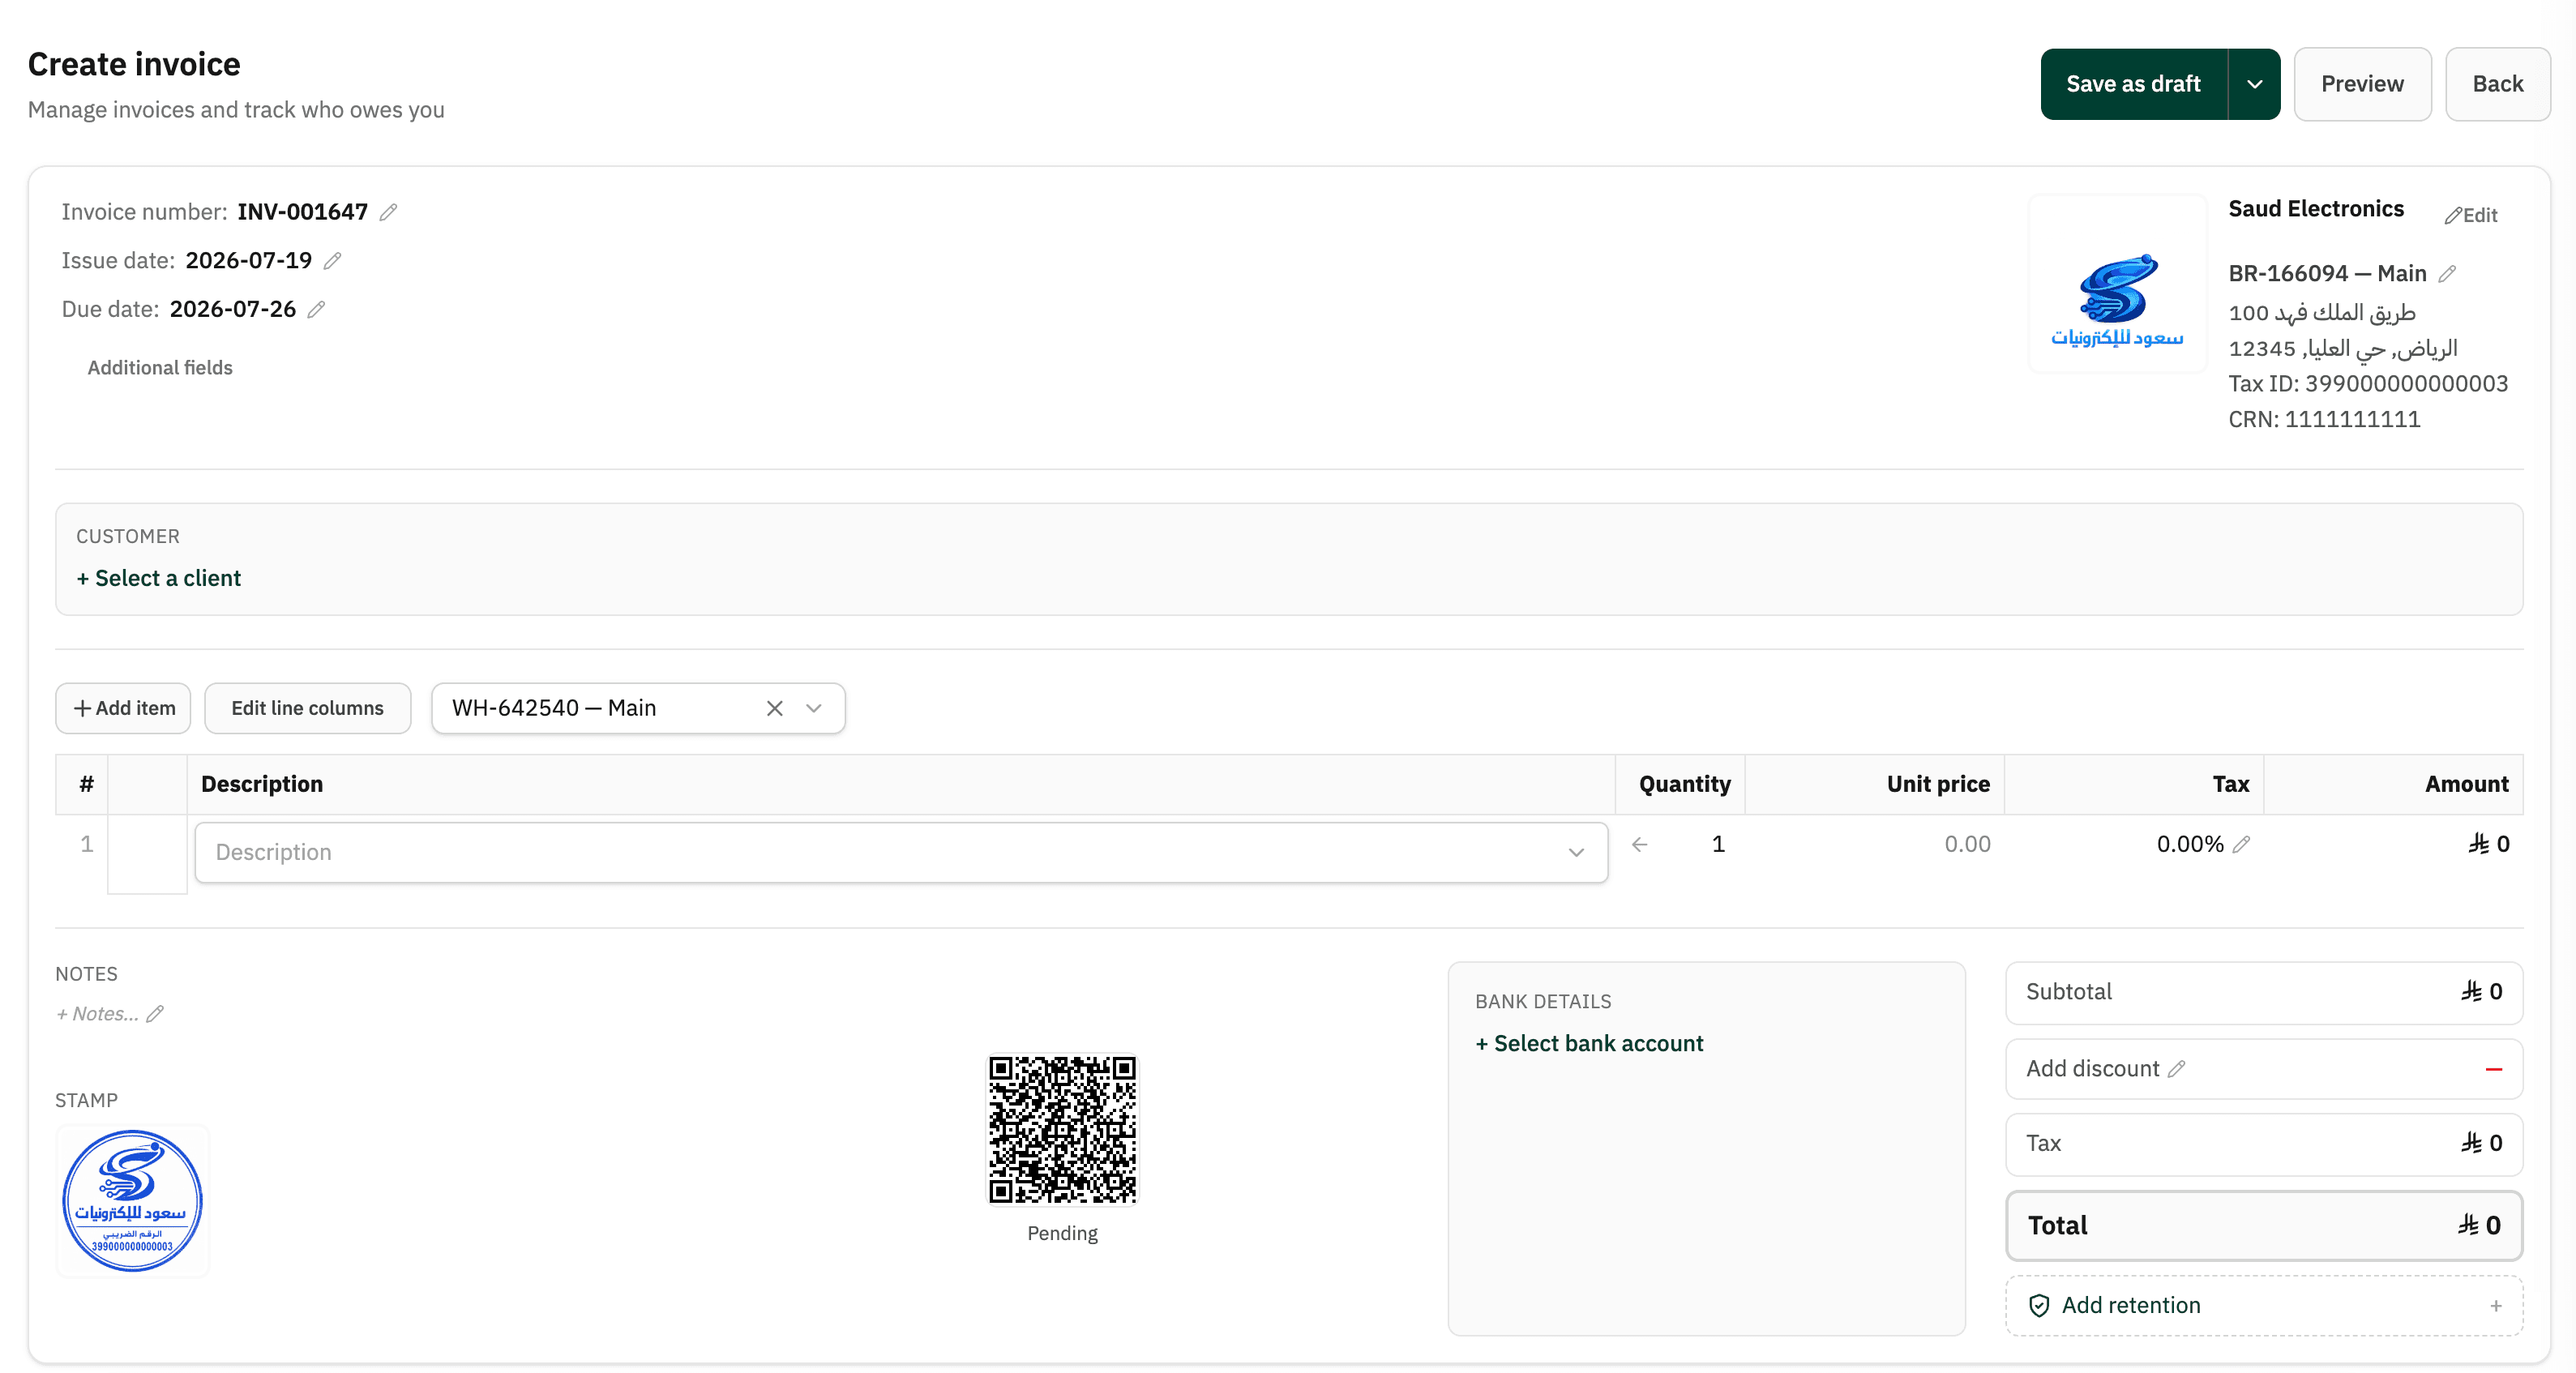This screenshot has width=2576, height=1373.
Task: Edit the issue date pencil icon
Action: 333,261
